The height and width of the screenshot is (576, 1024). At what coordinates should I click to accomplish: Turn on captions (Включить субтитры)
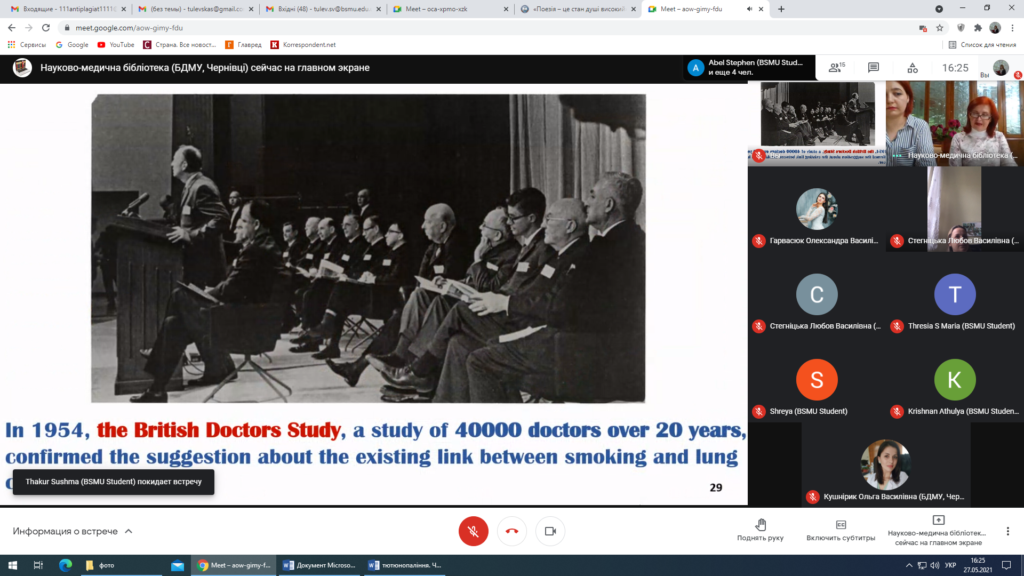[x=841, y=529]
